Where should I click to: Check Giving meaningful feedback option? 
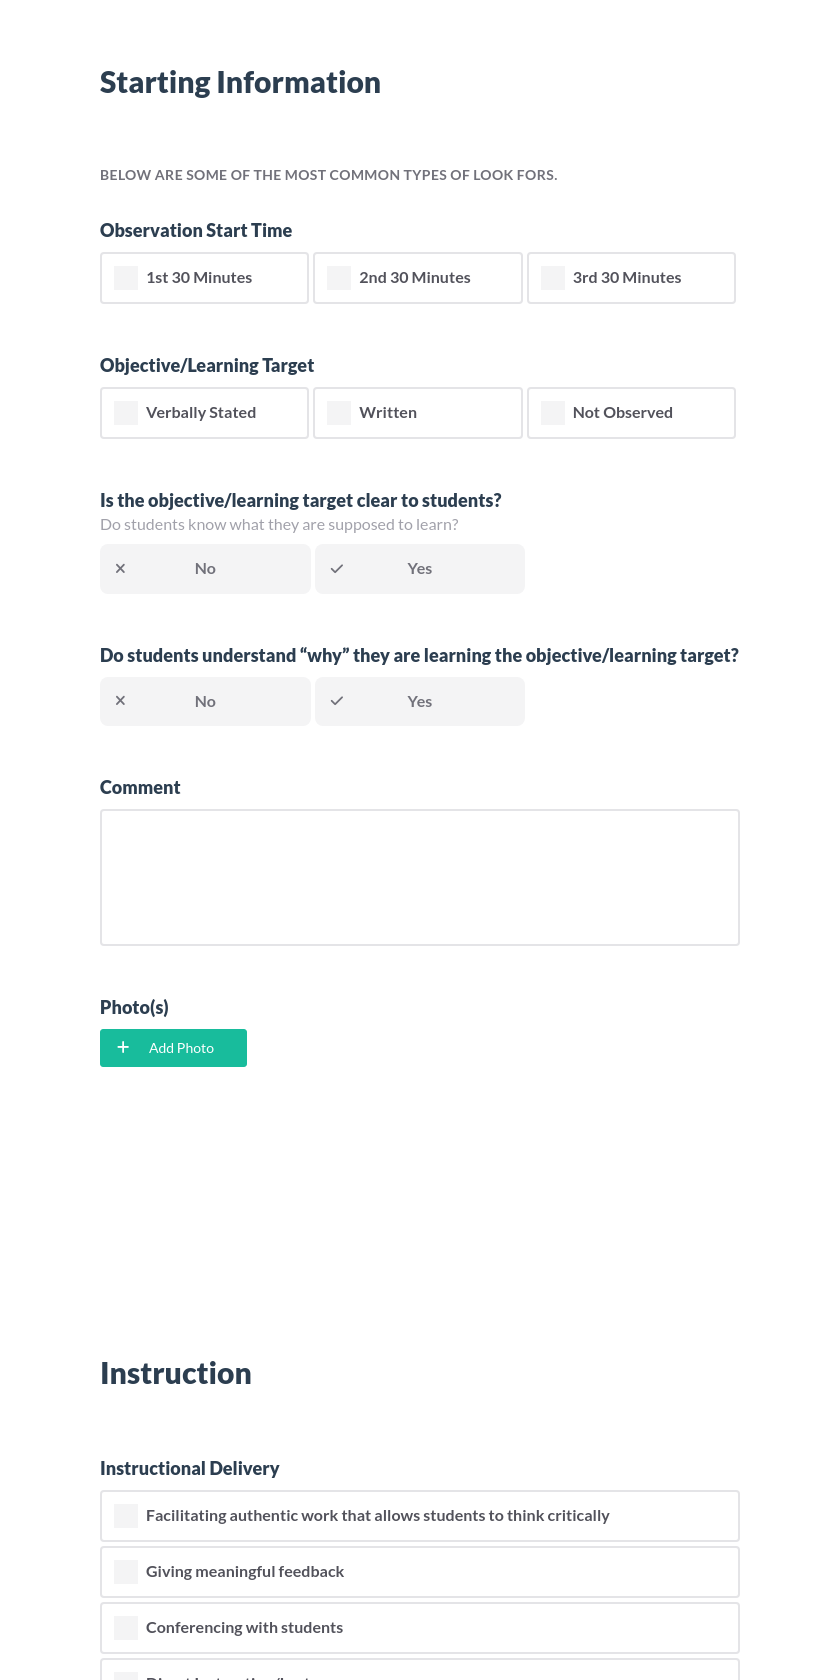[x=125, y=1571]
